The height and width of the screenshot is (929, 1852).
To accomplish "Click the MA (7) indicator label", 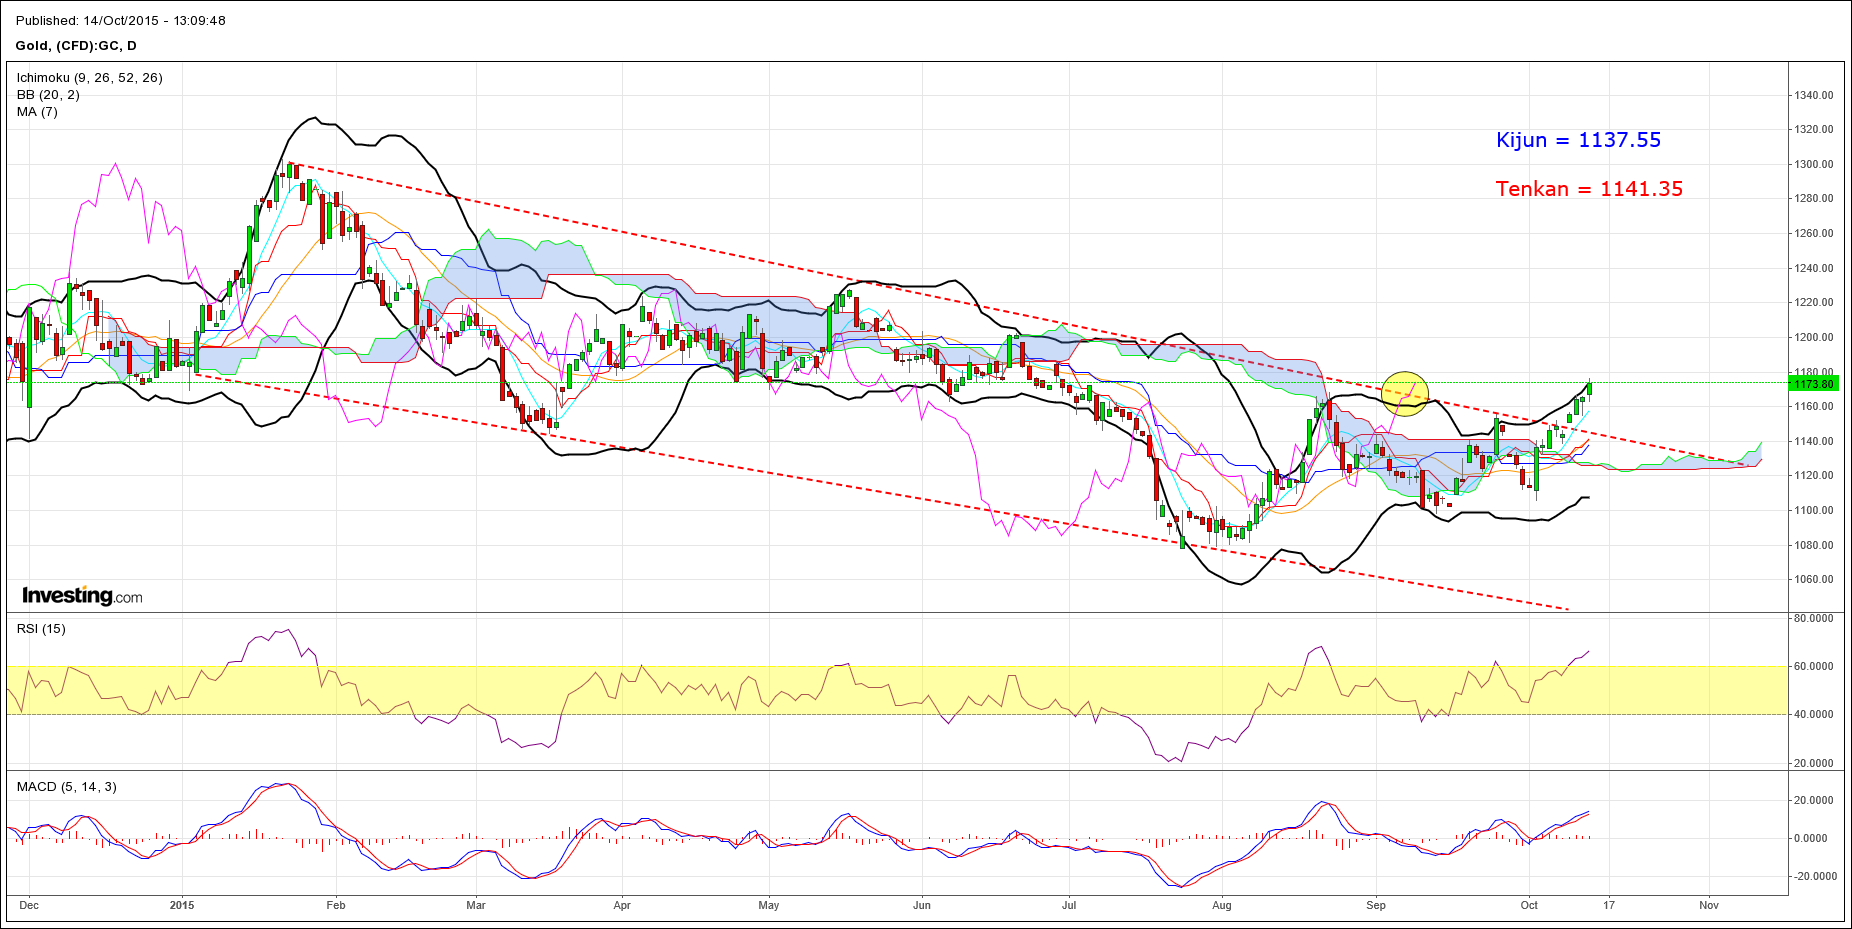I will (37, 112).
